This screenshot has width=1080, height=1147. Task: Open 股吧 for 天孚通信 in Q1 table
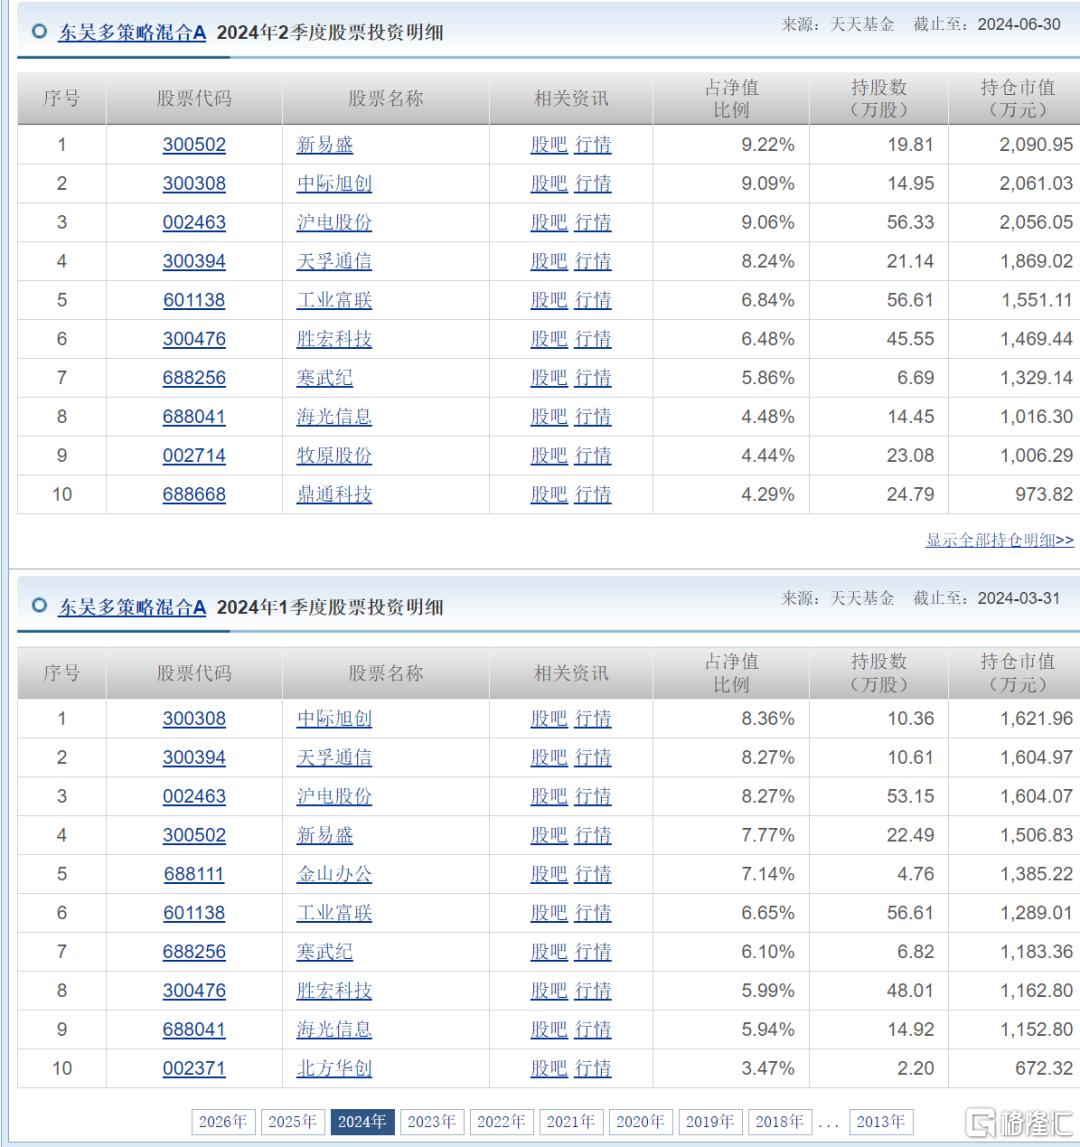(x=549, y=758)
